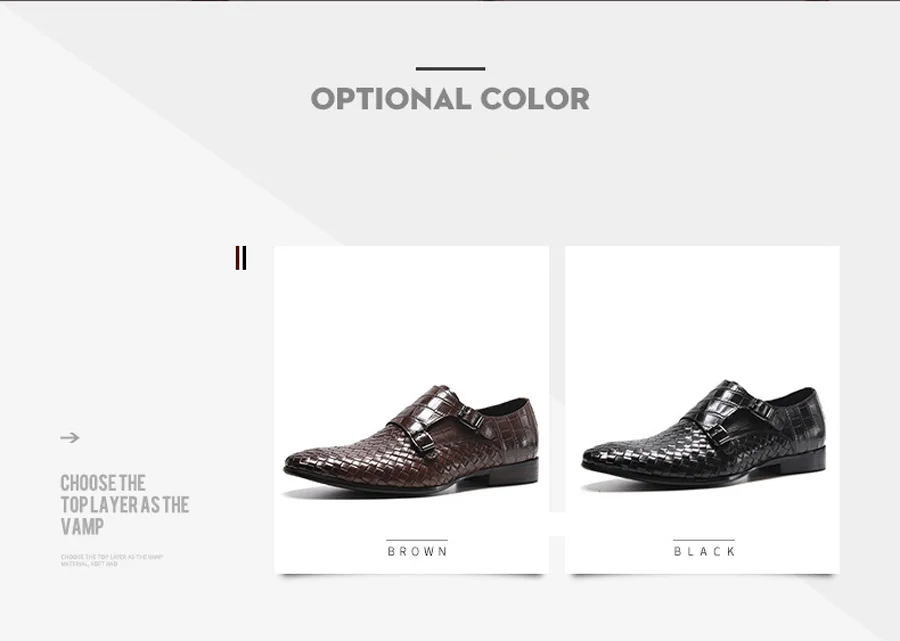Select the BLACK color label
This screenshot has height=641, width=900.
704,551
